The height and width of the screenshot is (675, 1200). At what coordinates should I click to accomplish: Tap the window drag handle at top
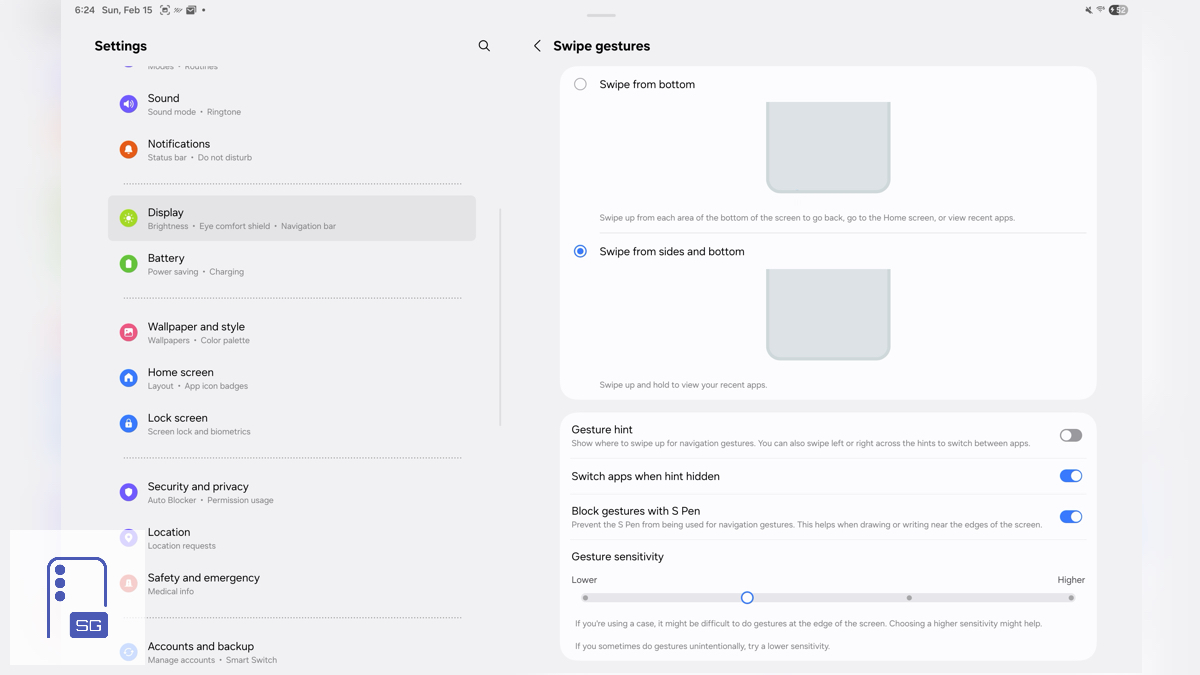601,16
